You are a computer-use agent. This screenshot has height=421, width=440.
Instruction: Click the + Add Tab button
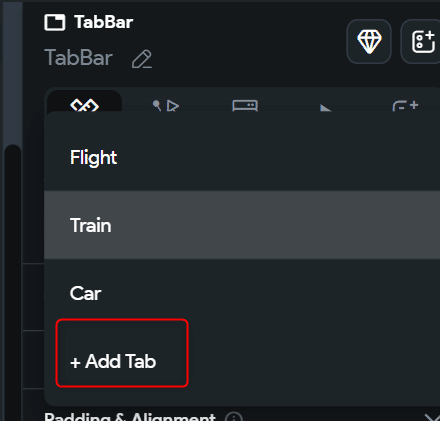point(122,353)
